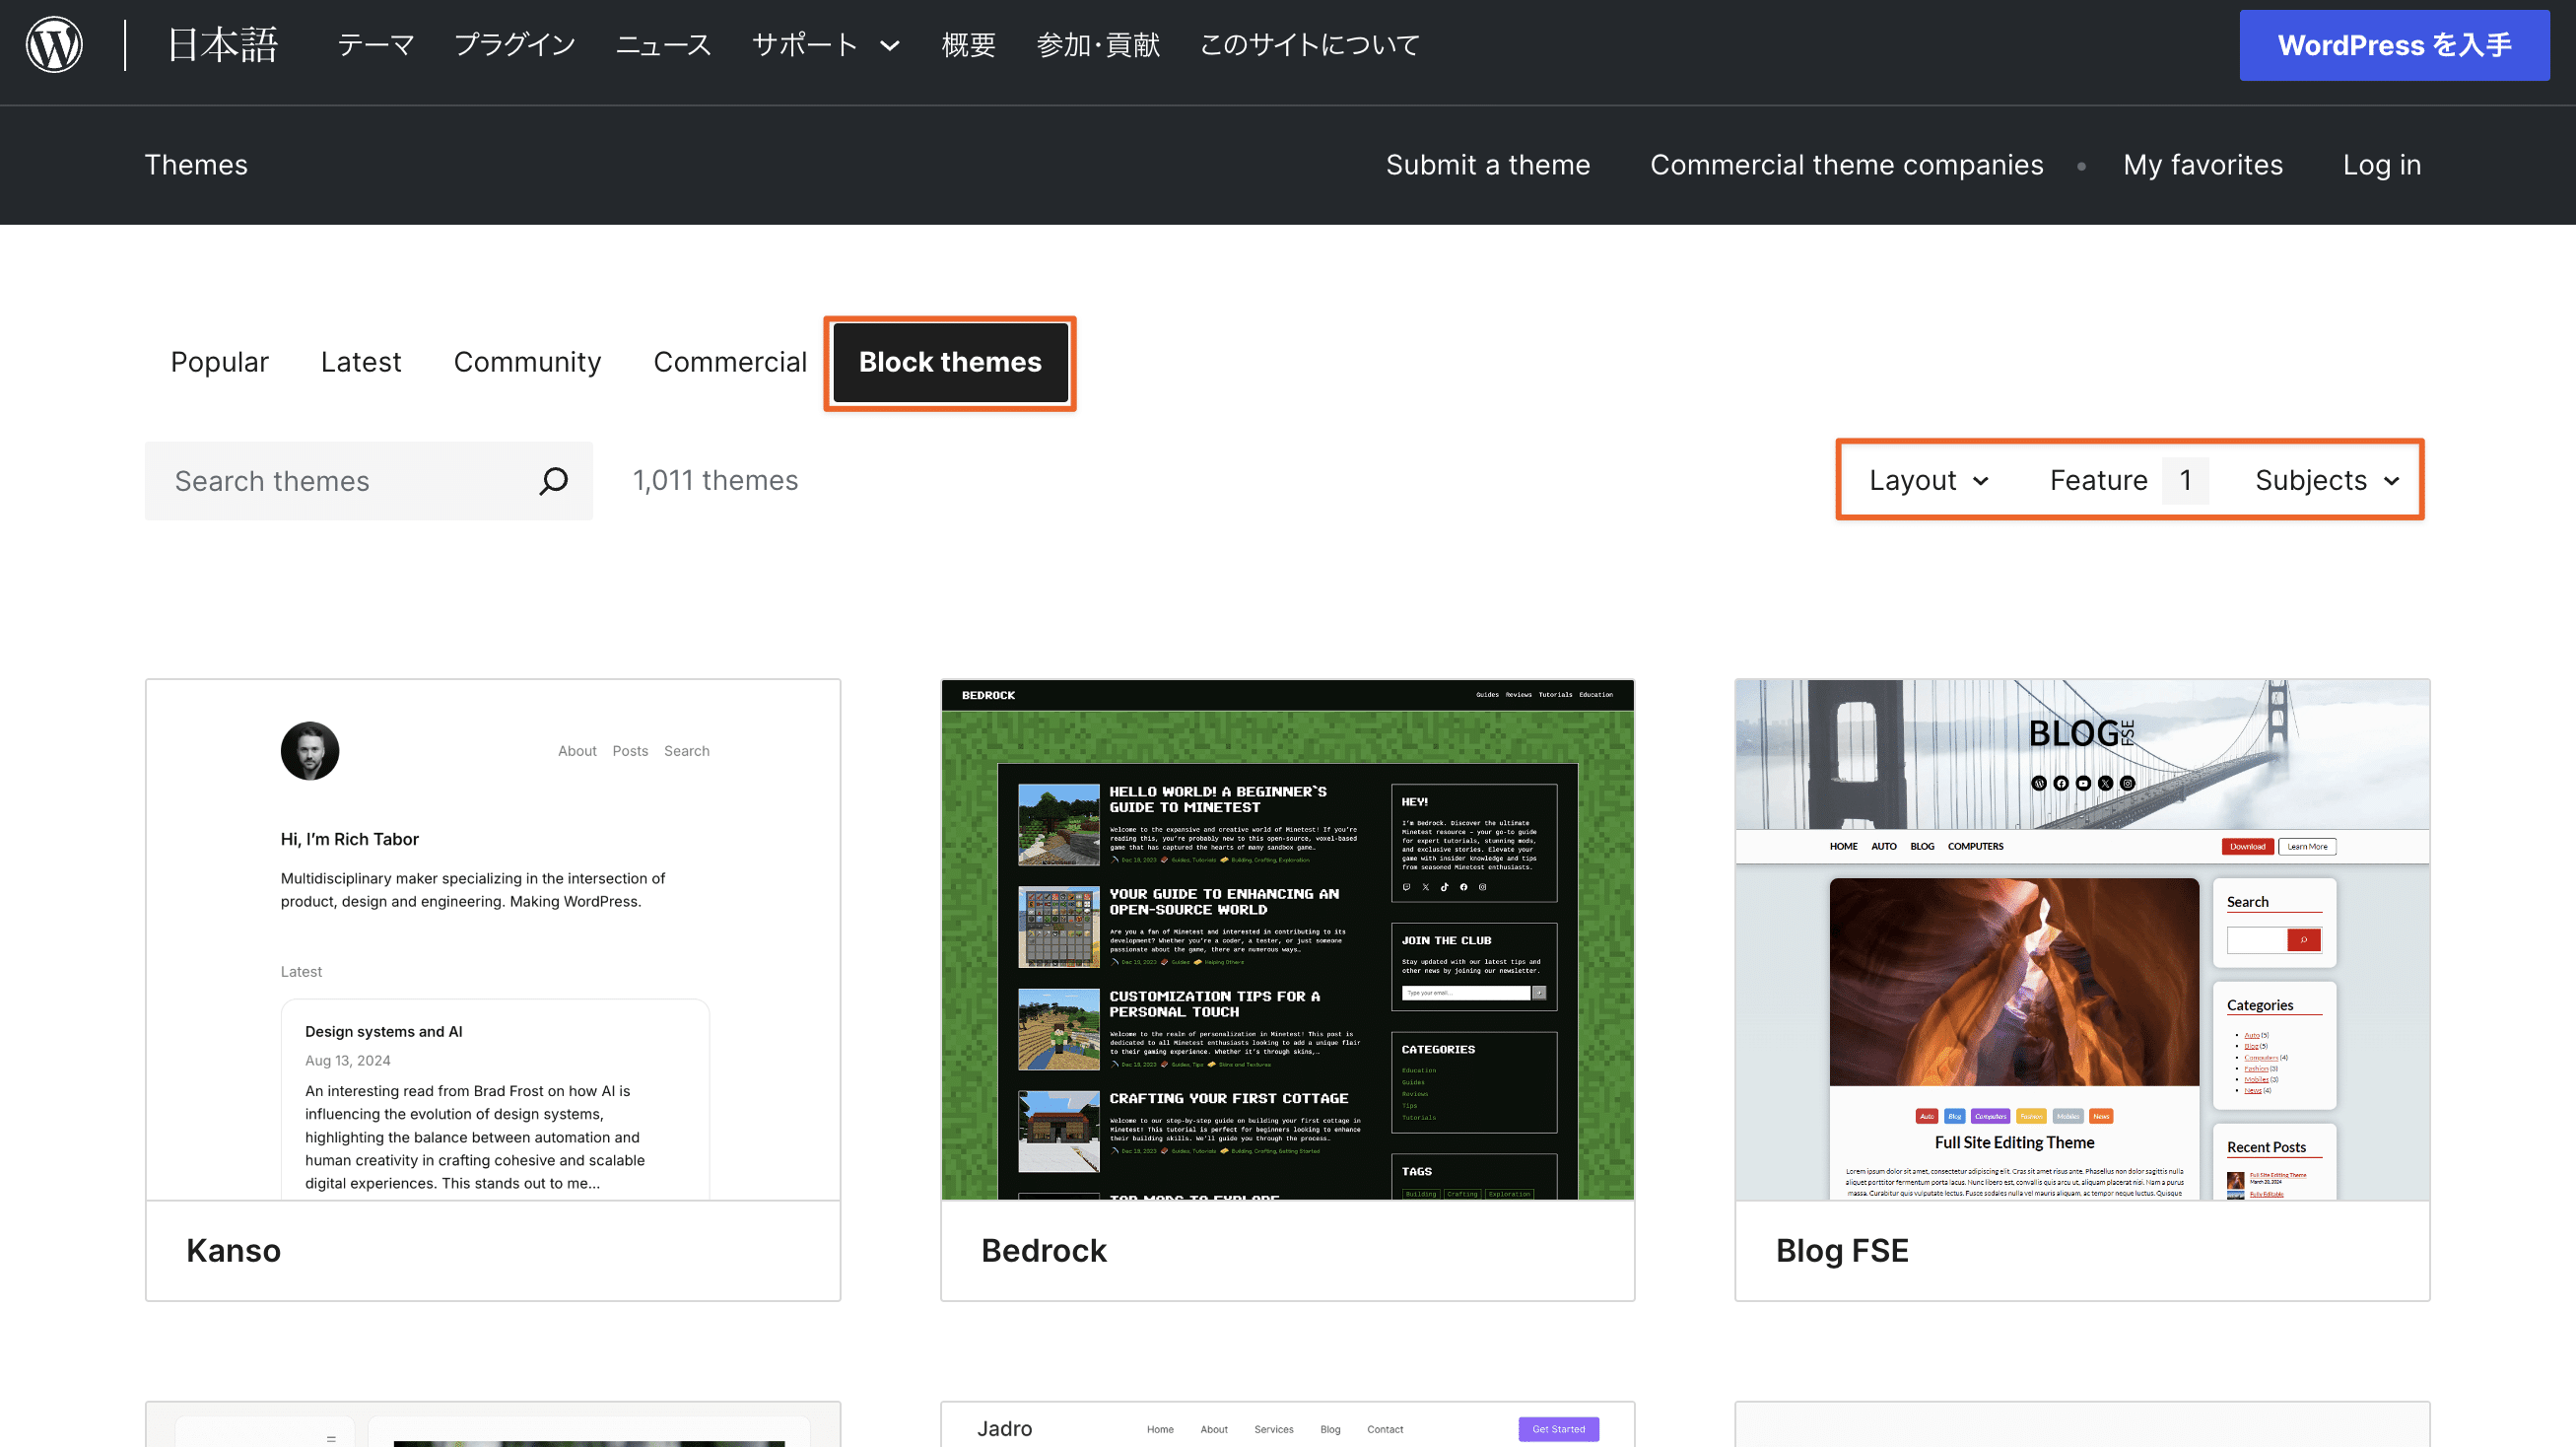Image resolution: width=2576 pixels, height=1447 pixels.
Task: Expand the サポート dropdown menu
Action: [825, 45]
